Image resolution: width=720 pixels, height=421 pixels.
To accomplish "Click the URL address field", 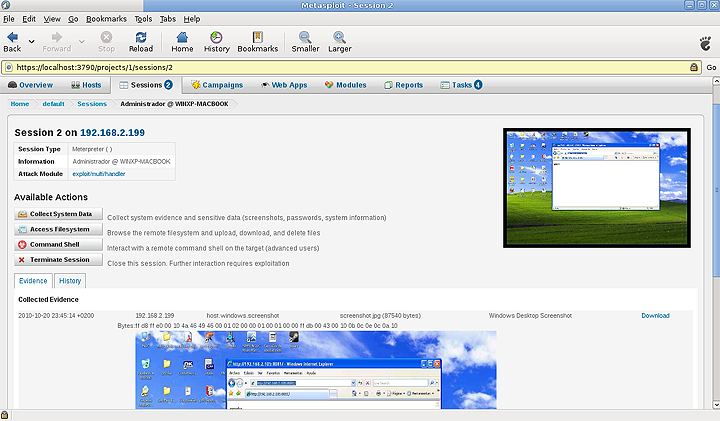I will click(351, 67).
